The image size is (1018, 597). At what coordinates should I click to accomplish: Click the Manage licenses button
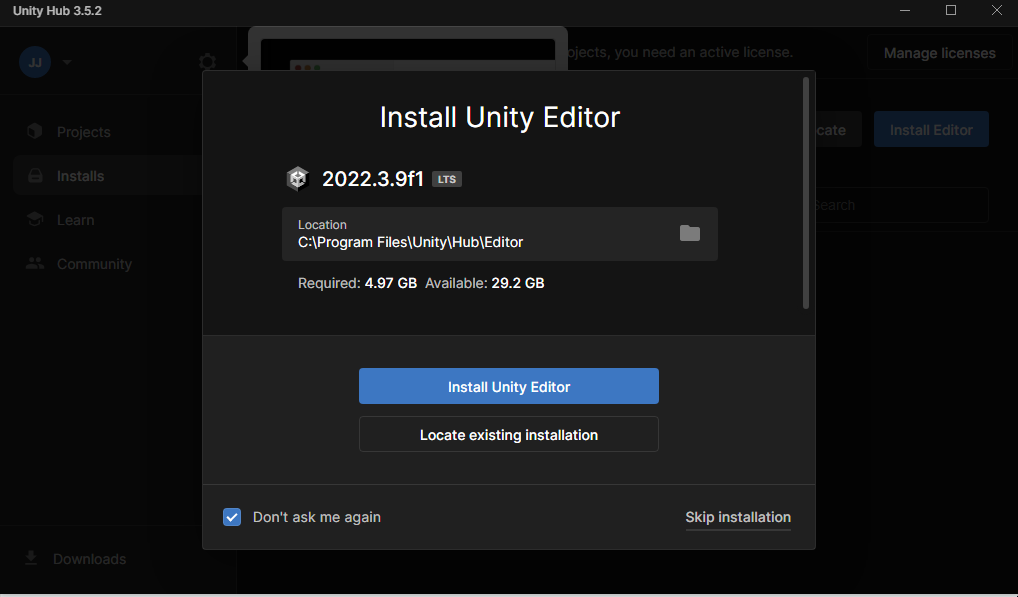[x=939, y=53]
